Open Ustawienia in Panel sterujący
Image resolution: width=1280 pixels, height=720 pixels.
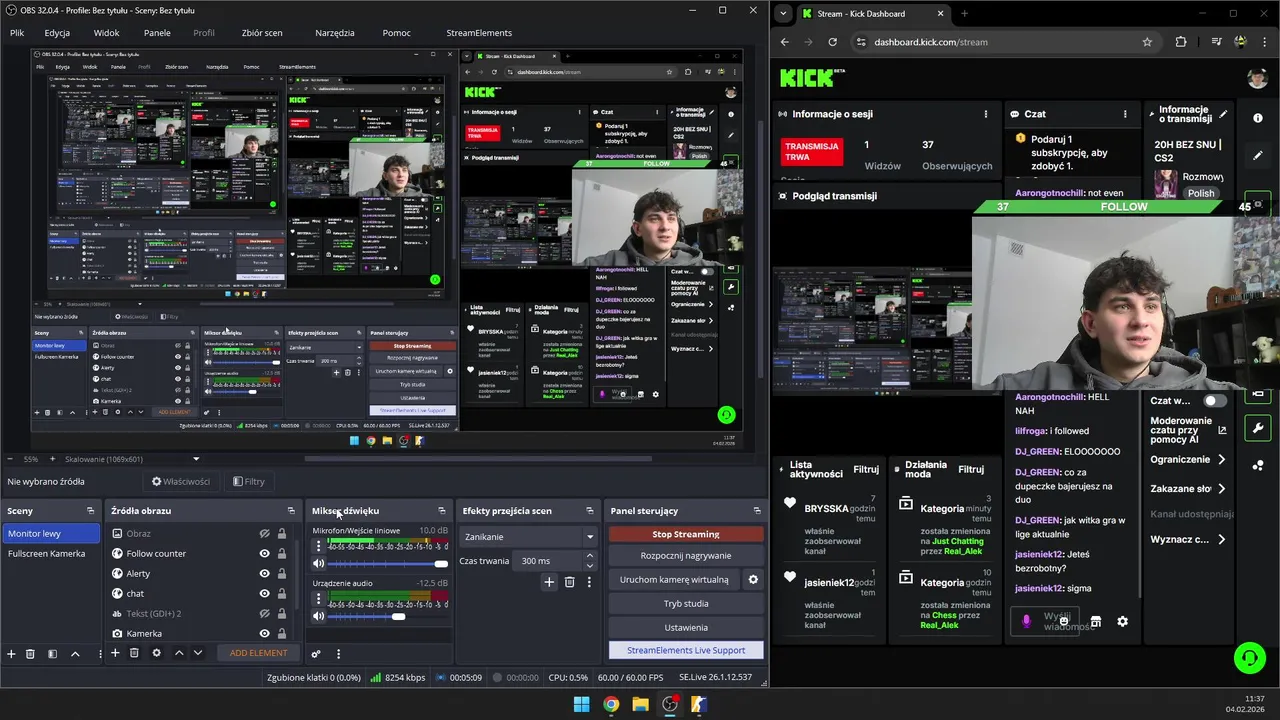(x=686, y=628)
